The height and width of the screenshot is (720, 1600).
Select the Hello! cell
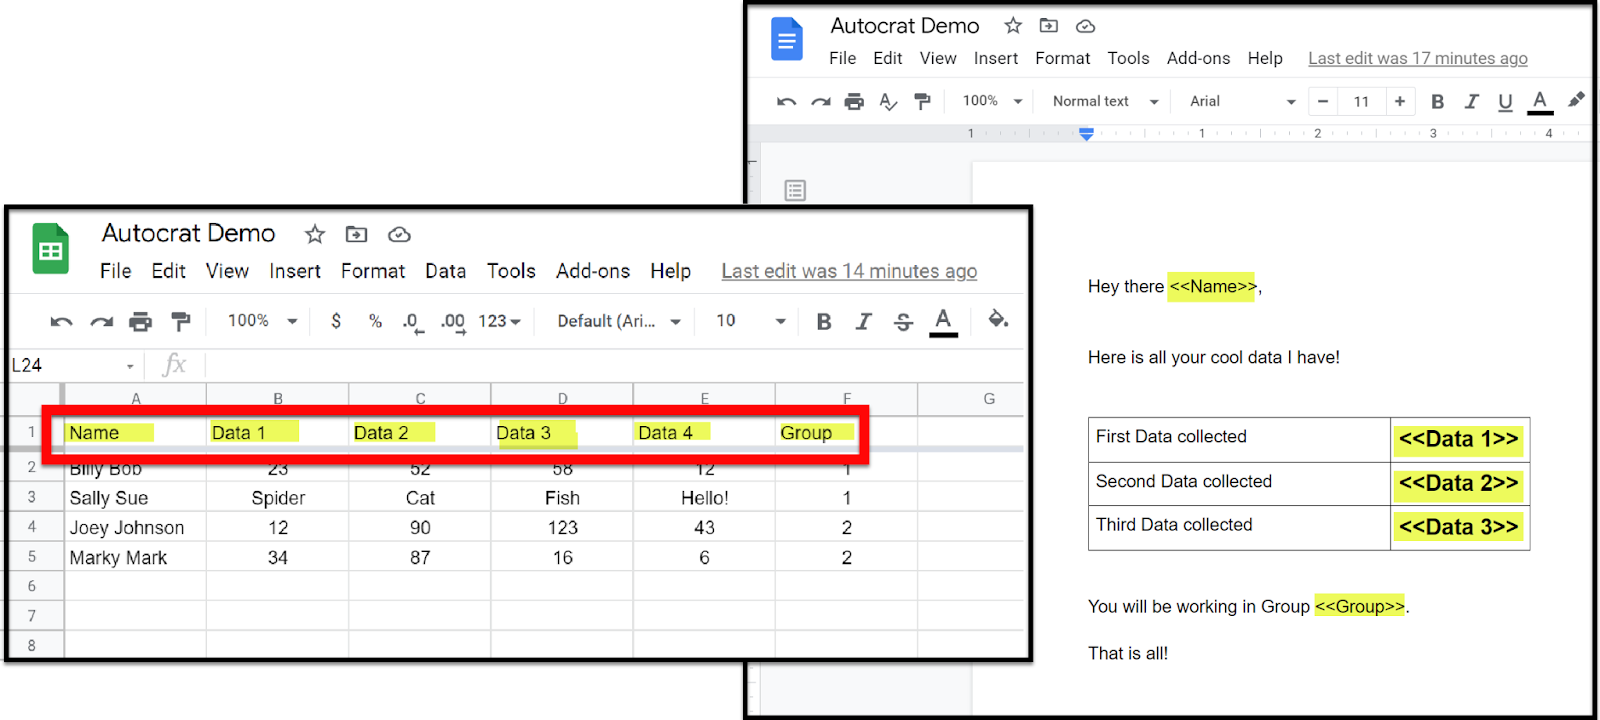click(x=704, y=498)
